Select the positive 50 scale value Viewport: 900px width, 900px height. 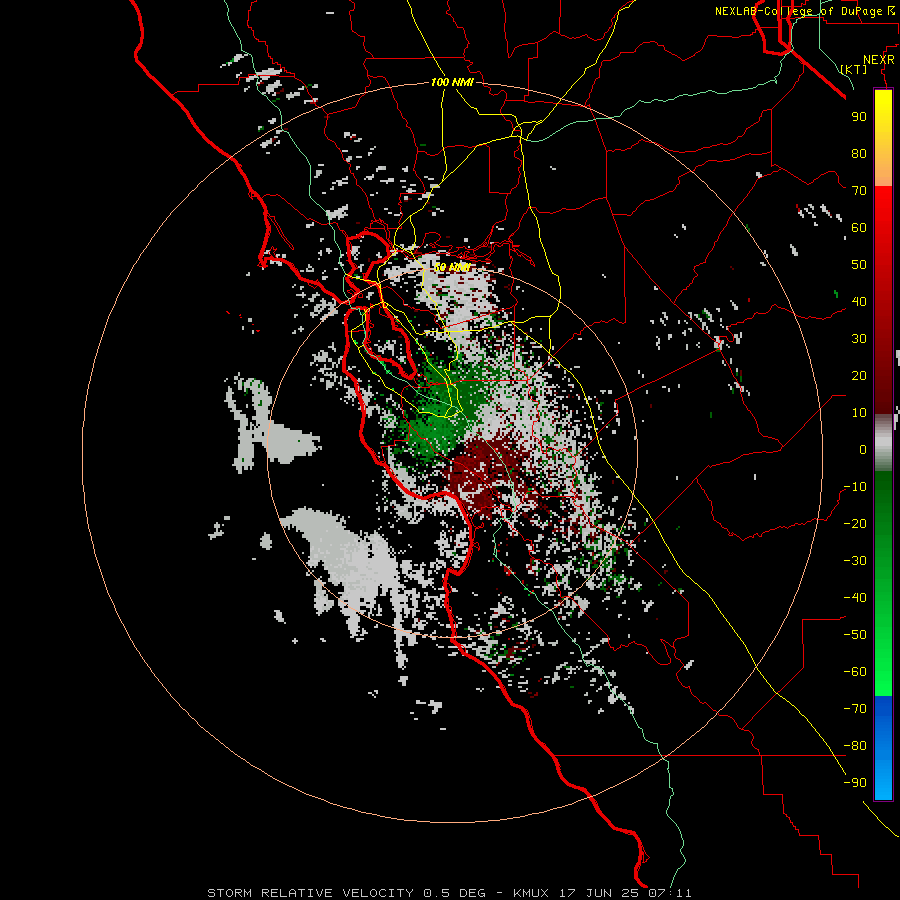[x=859, y=265]
